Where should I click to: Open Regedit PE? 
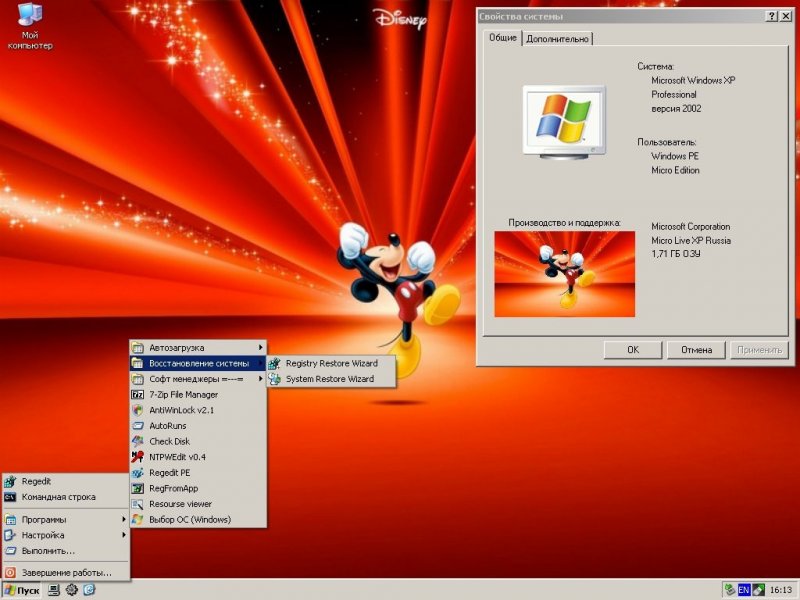[x=198, y=473]
